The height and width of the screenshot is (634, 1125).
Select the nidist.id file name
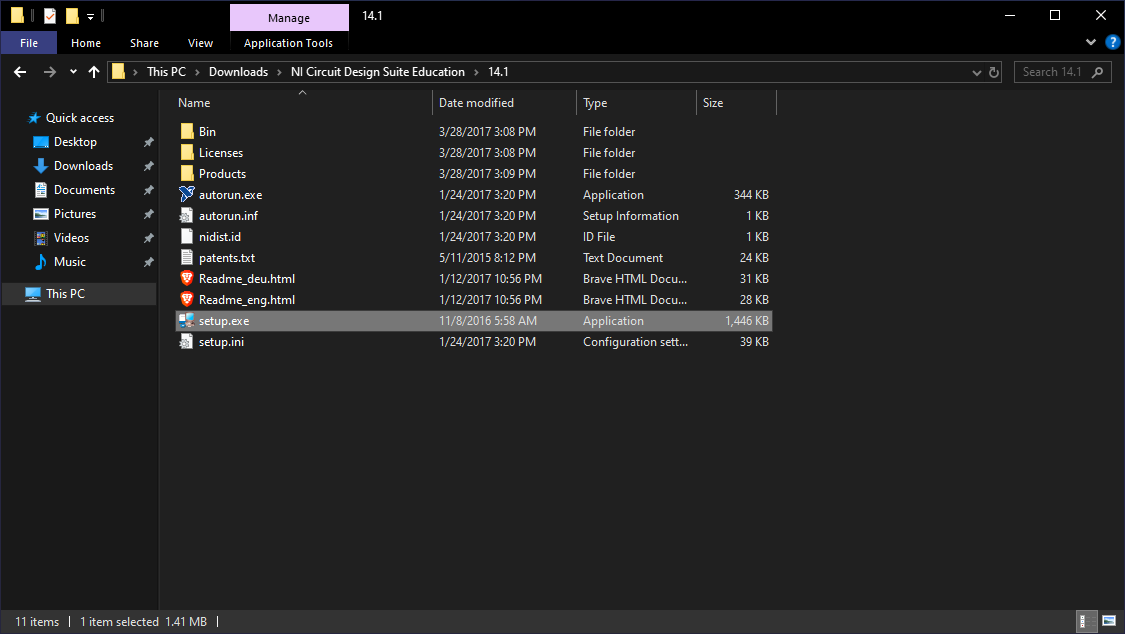pyautogui.click(x=220, y=237)
